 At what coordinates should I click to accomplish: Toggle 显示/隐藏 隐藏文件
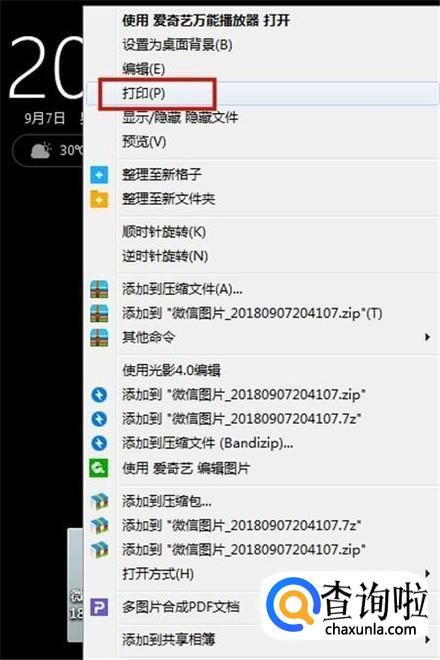180,117
